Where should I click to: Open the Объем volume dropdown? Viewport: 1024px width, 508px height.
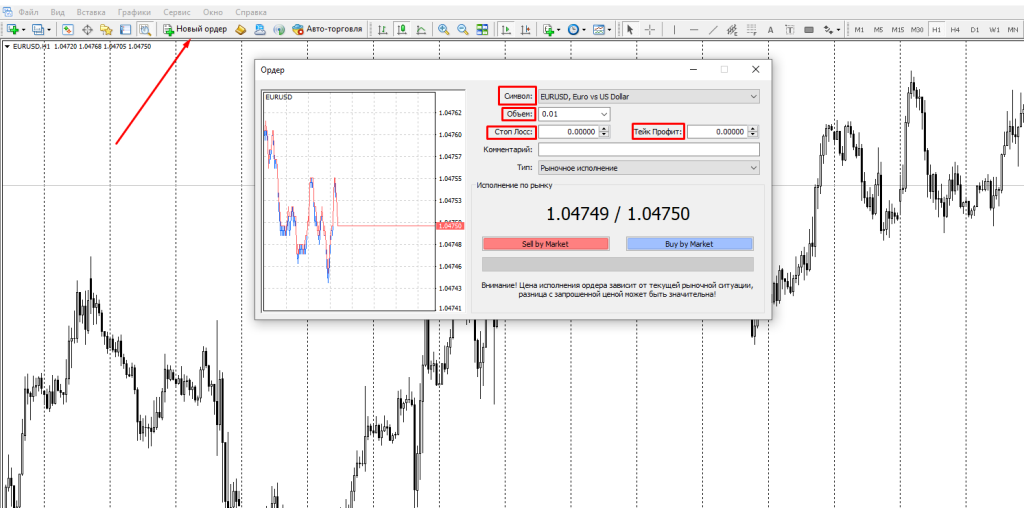click(603, 114)
